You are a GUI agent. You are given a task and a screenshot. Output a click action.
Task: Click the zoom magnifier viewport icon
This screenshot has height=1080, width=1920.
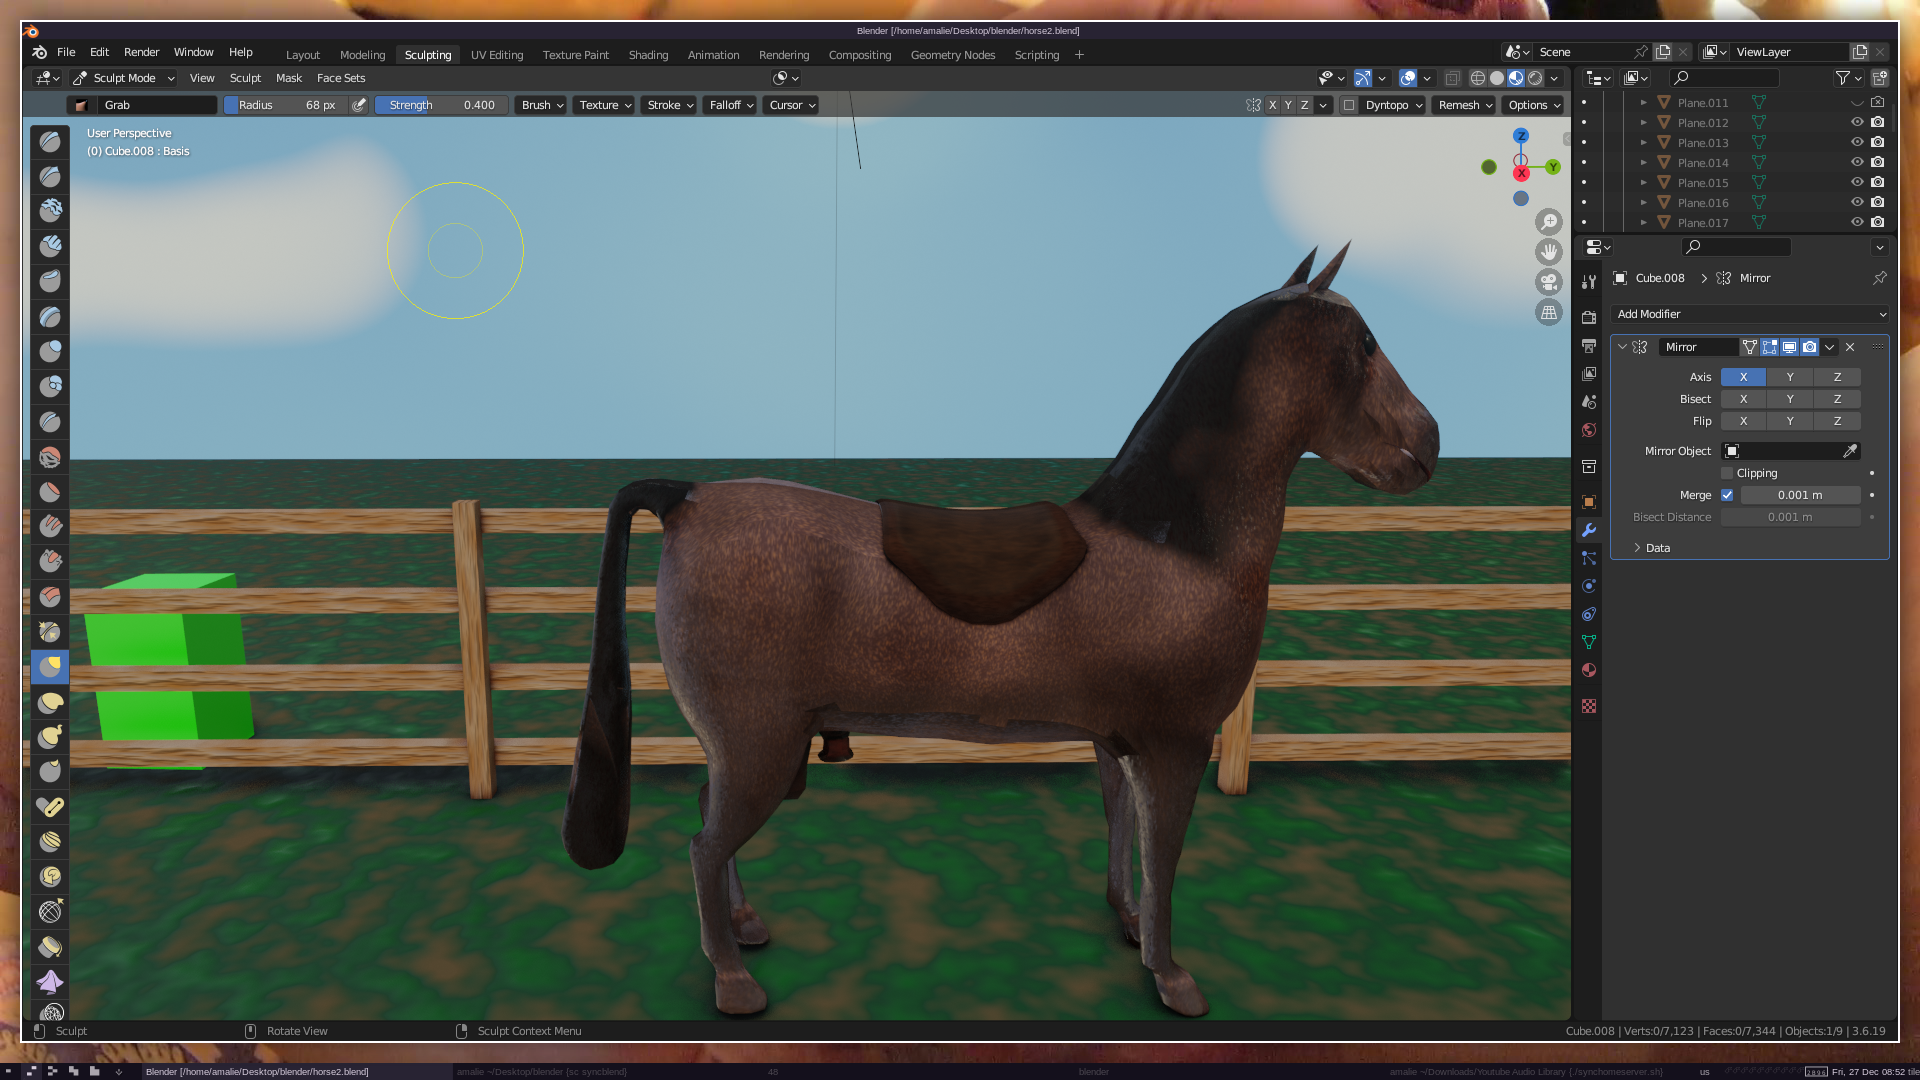click(1549, 222)
